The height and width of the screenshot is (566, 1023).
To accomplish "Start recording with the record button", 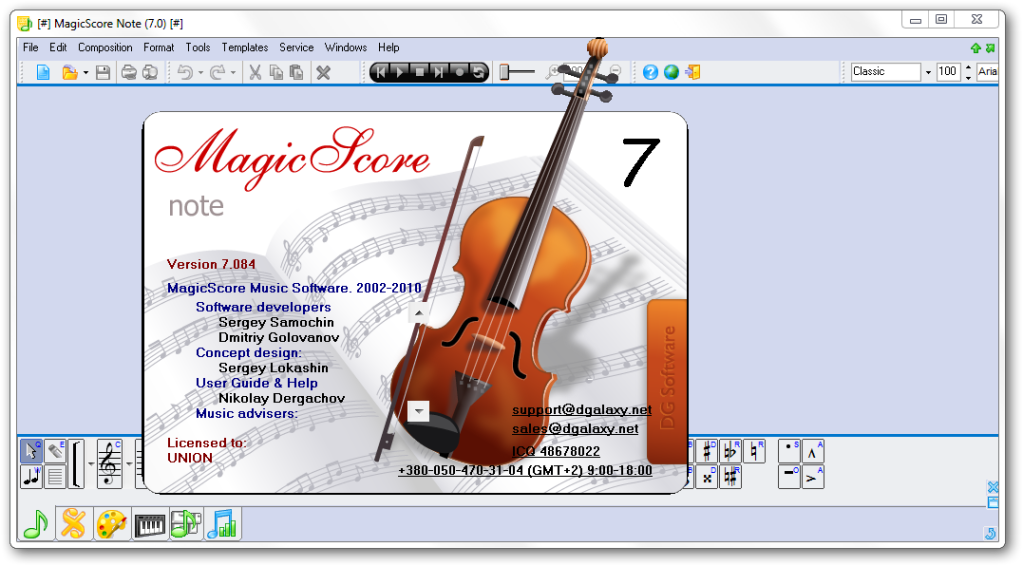I will [459, 72].
